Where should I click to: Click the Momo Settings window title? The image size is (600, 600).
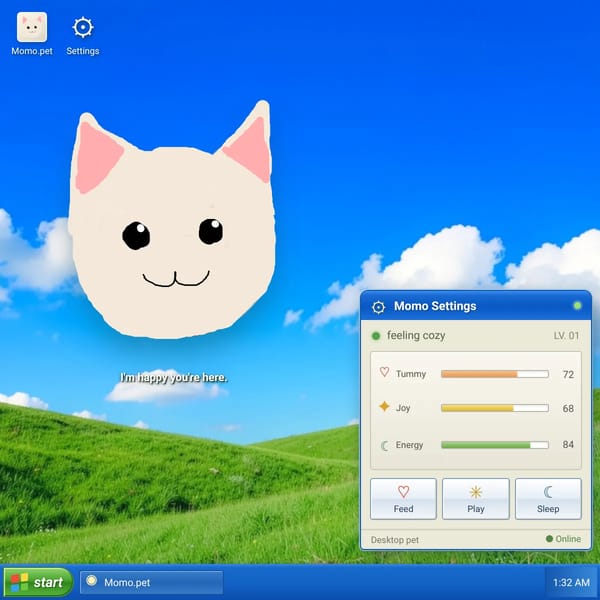[435, 306]
